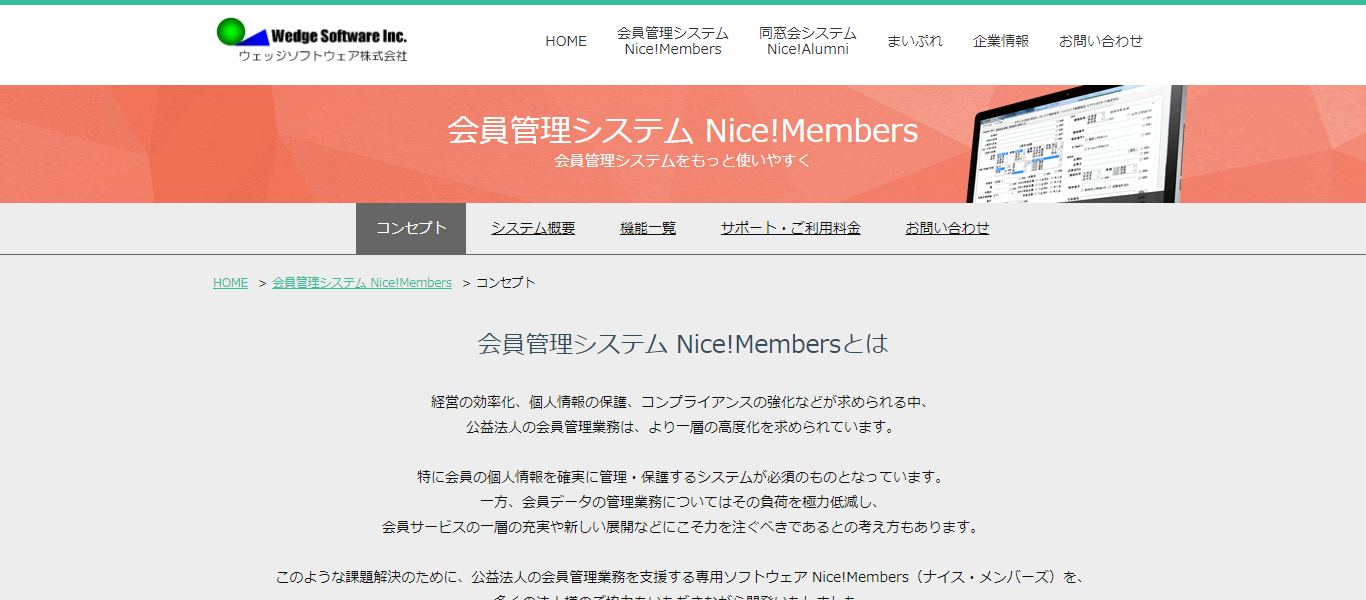
Task: Open 会員管理システム Nice!Members navigation item
Action: [x=670, y=41]
